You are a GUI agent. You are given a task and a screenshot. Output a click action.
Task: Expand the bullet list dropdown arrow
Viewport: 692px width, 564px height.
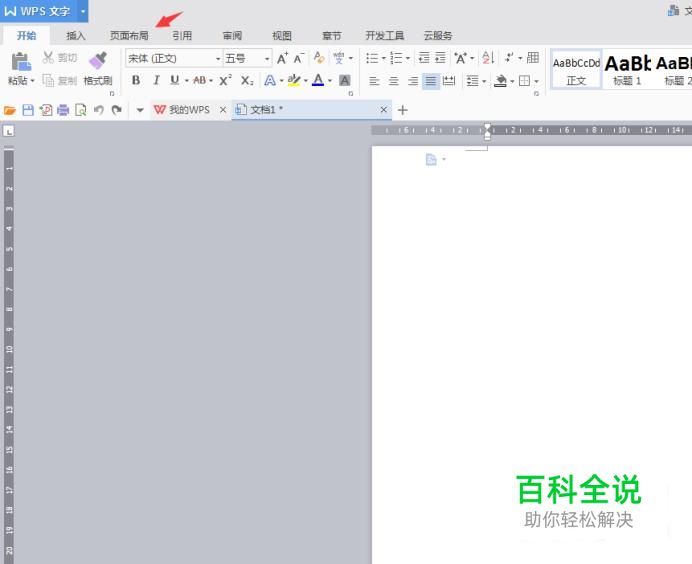pos(384,58)
